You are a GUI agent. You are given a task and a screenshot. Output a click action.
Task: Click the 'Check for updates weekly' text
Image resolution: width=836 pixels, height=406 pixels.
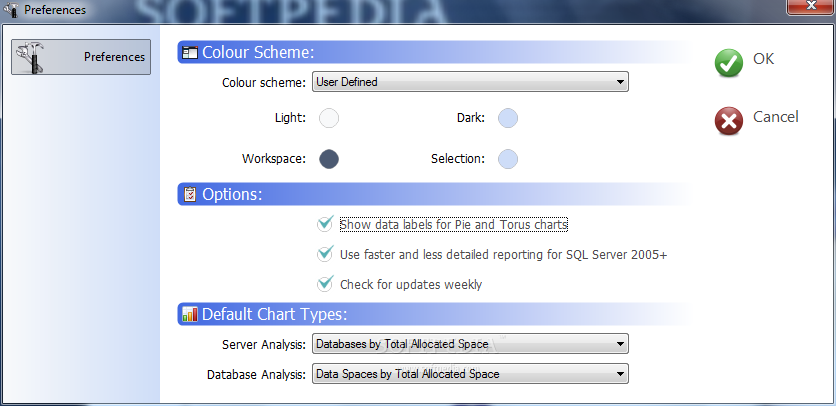[411, 284]
